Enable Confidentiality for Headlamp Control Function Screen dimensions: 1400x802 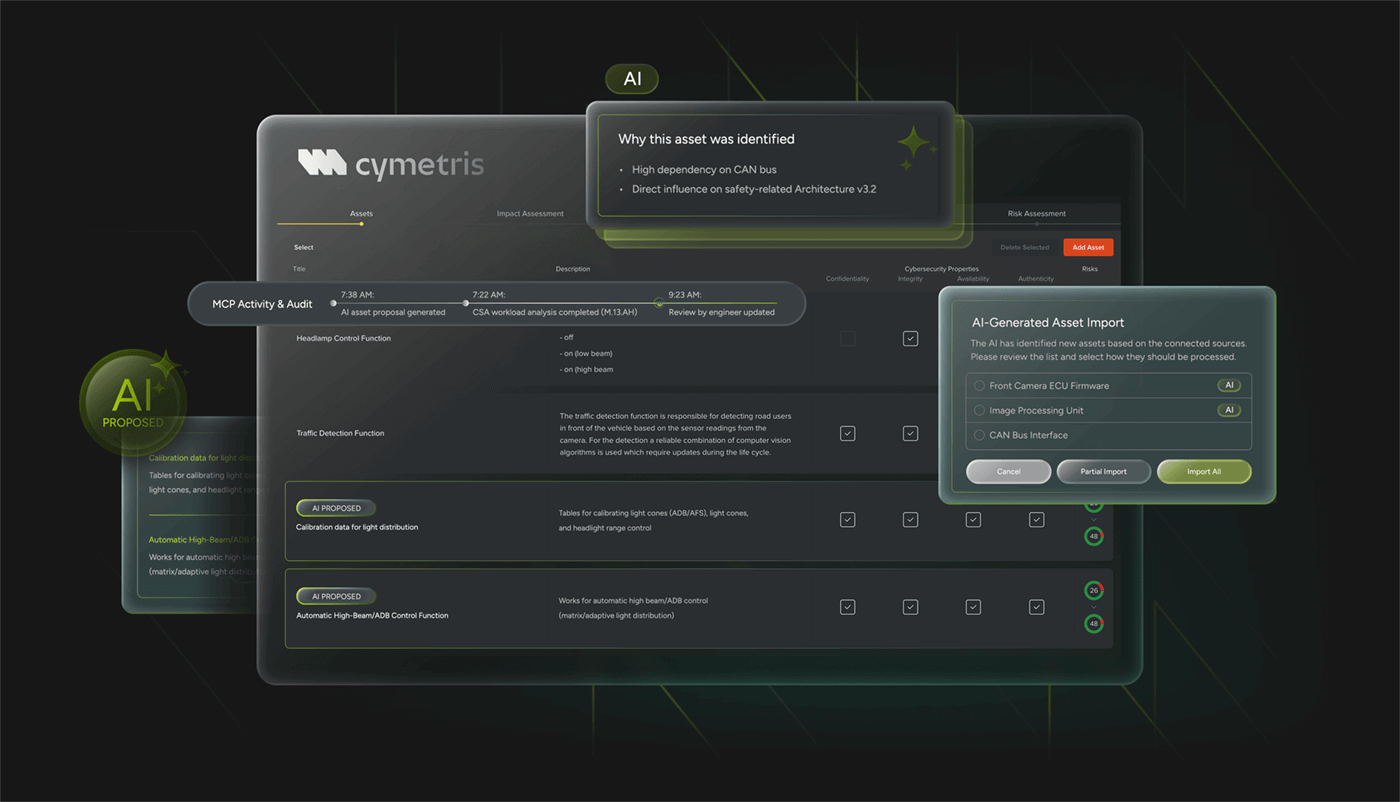847,339
